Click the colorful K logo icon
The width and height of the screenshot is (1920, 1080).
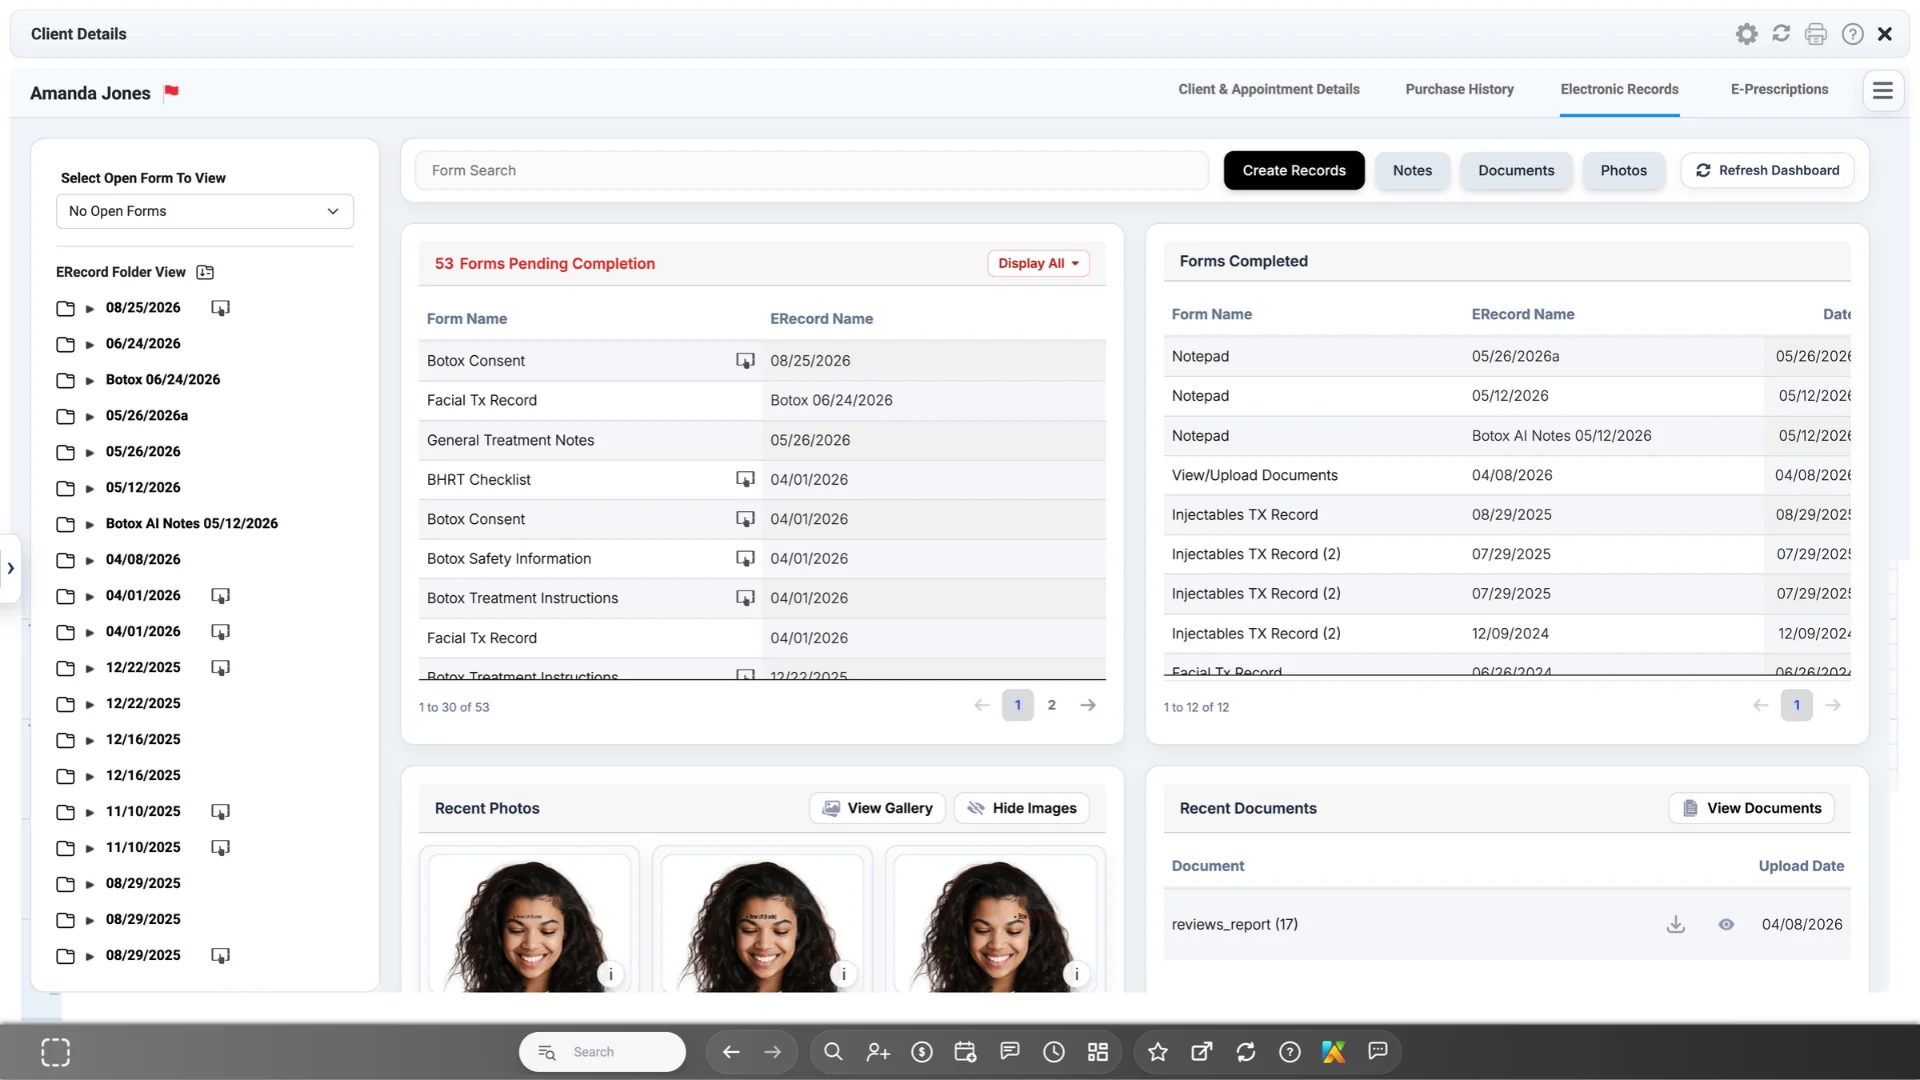1333,1052
